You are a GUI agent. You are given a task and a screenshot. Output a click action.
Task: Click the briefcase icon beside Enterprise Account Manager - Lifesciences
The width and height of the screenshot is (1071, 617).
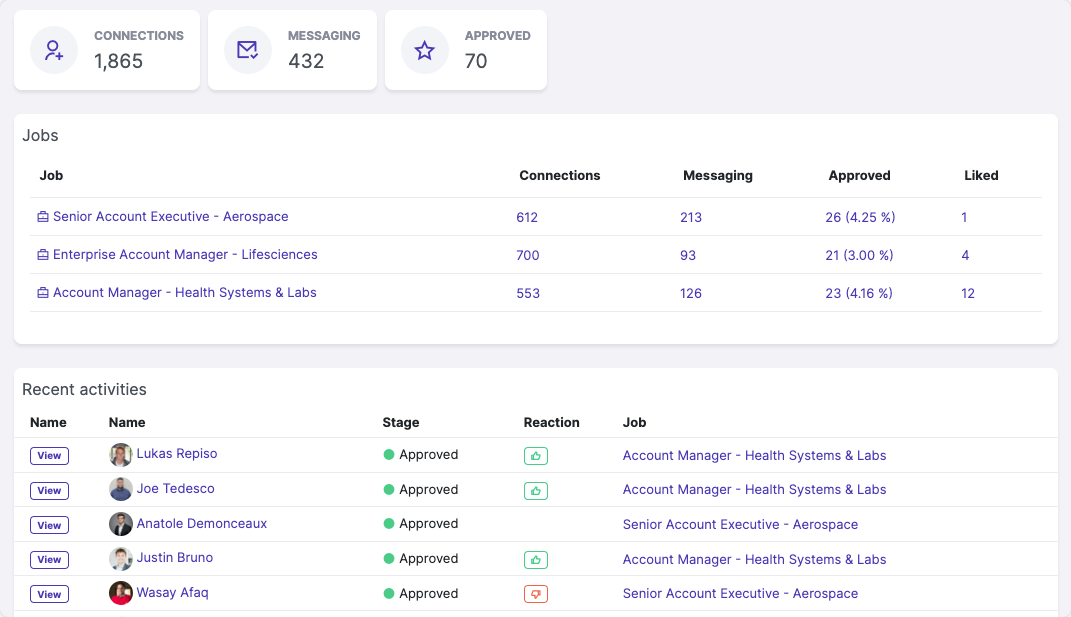click(42, 254)
